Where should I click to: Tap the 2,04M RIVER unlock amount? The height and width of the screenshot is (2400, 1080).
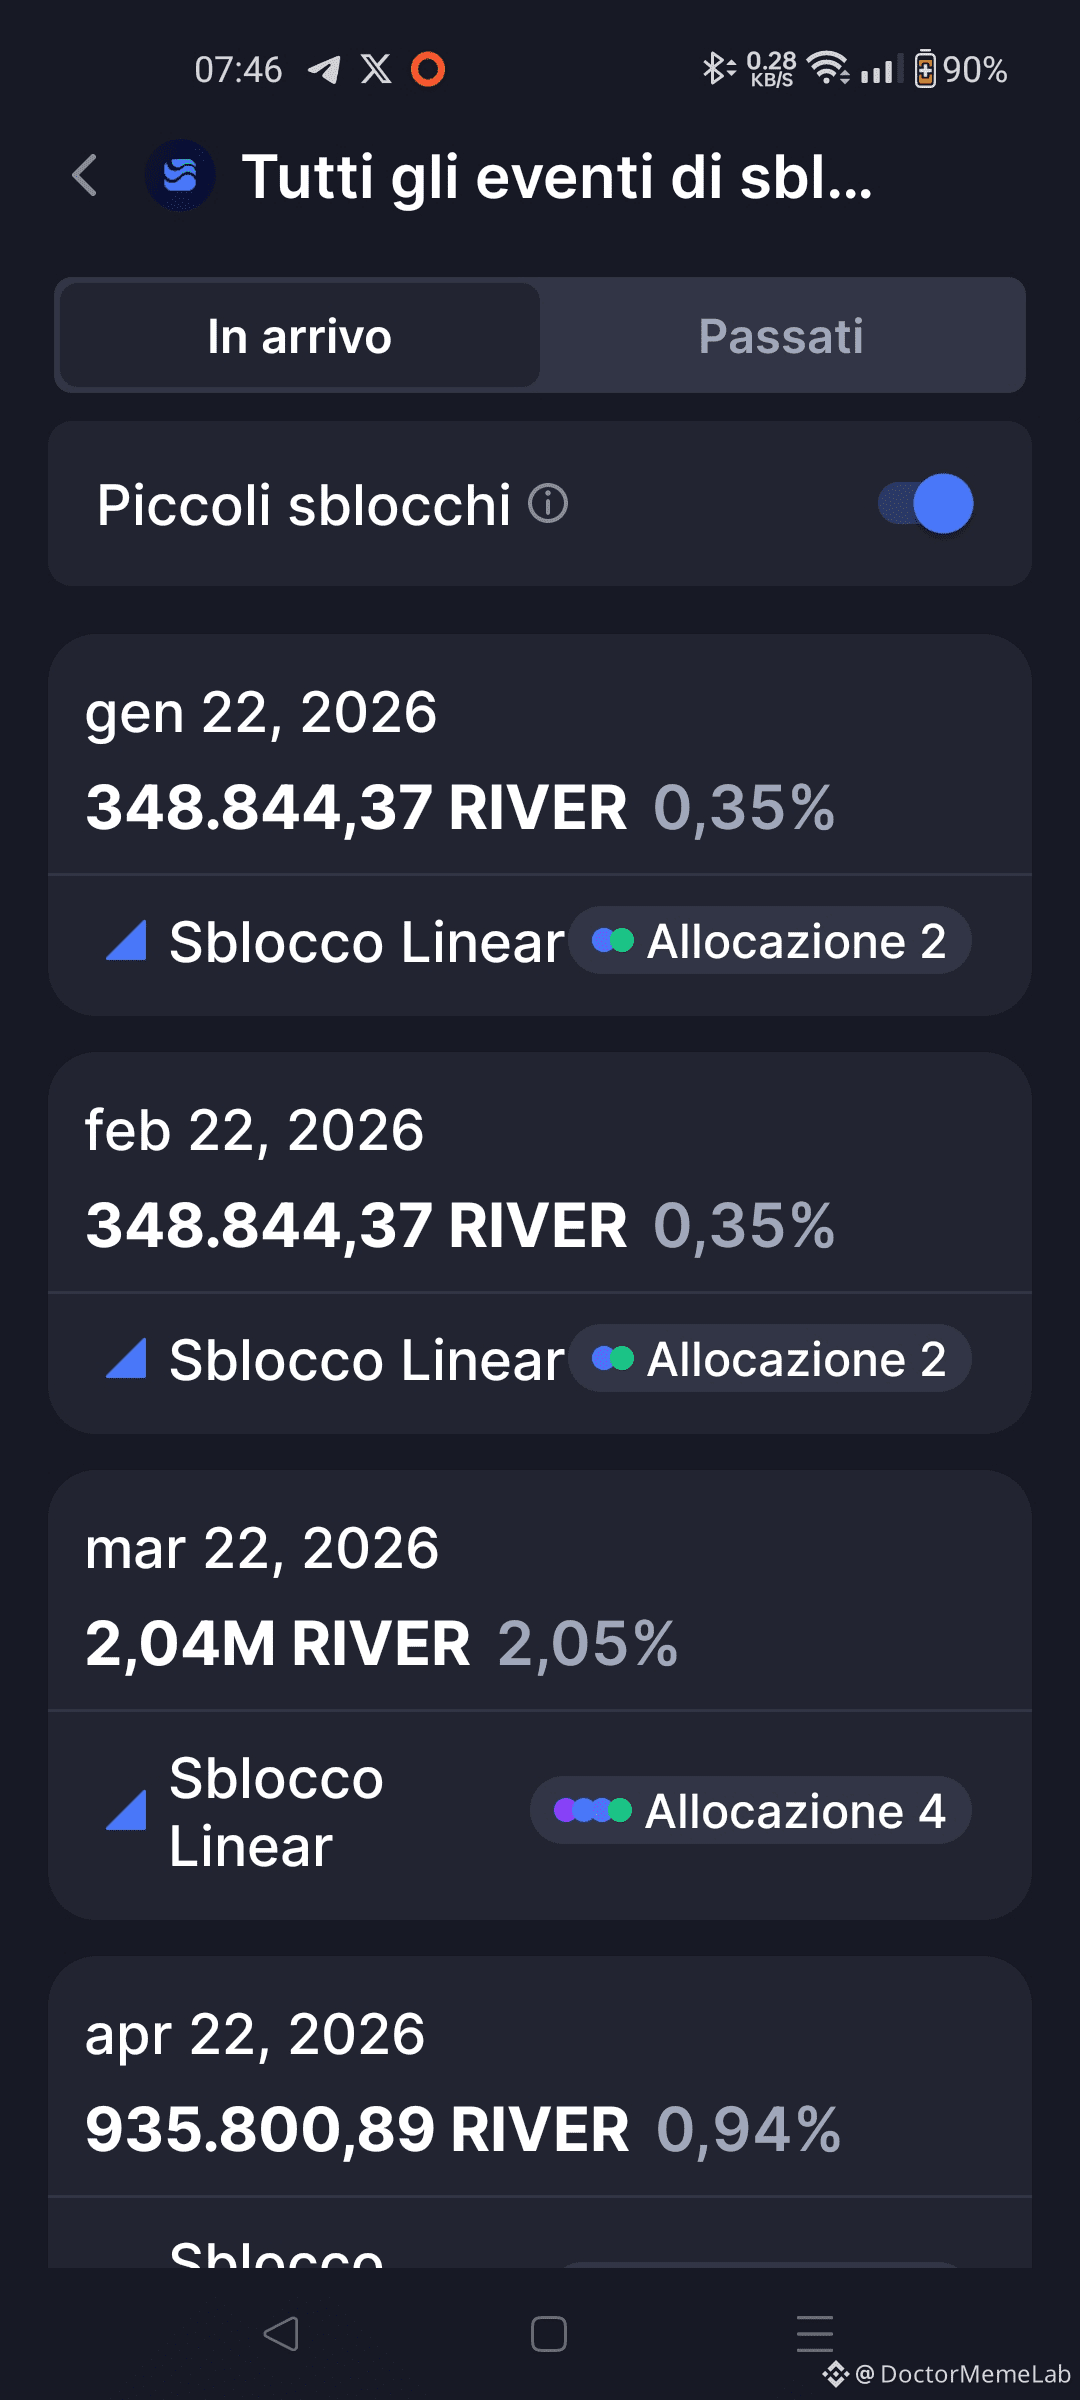[278, 1643]
